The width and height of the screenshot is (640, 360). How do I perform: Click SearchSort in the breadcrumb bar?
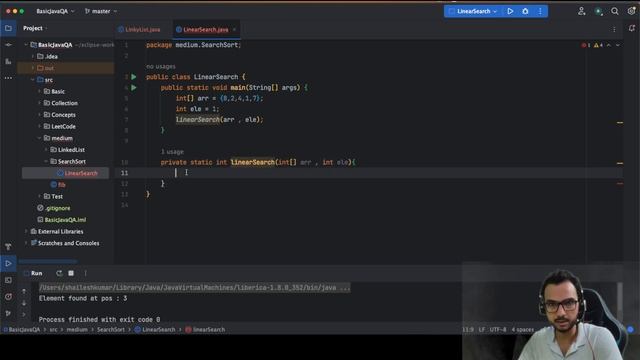(111, 330)
